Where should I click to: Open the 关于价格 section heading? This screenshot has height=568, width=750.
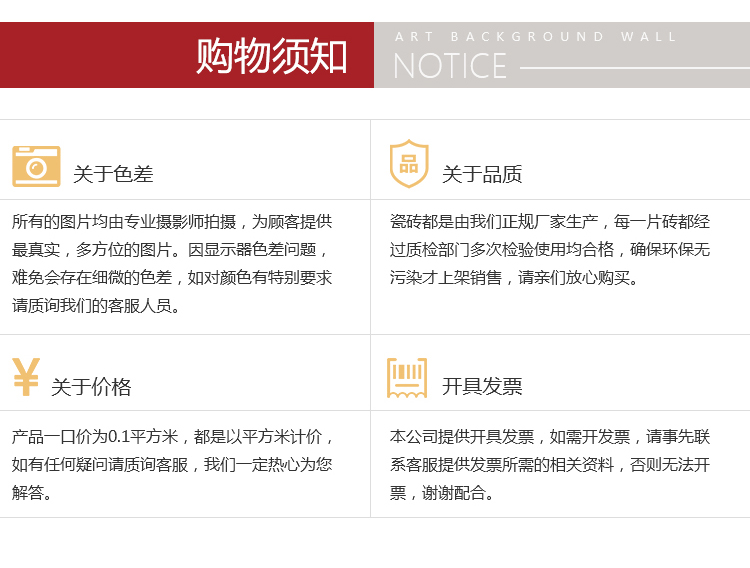pyautogui.click(x=91, y=387)
